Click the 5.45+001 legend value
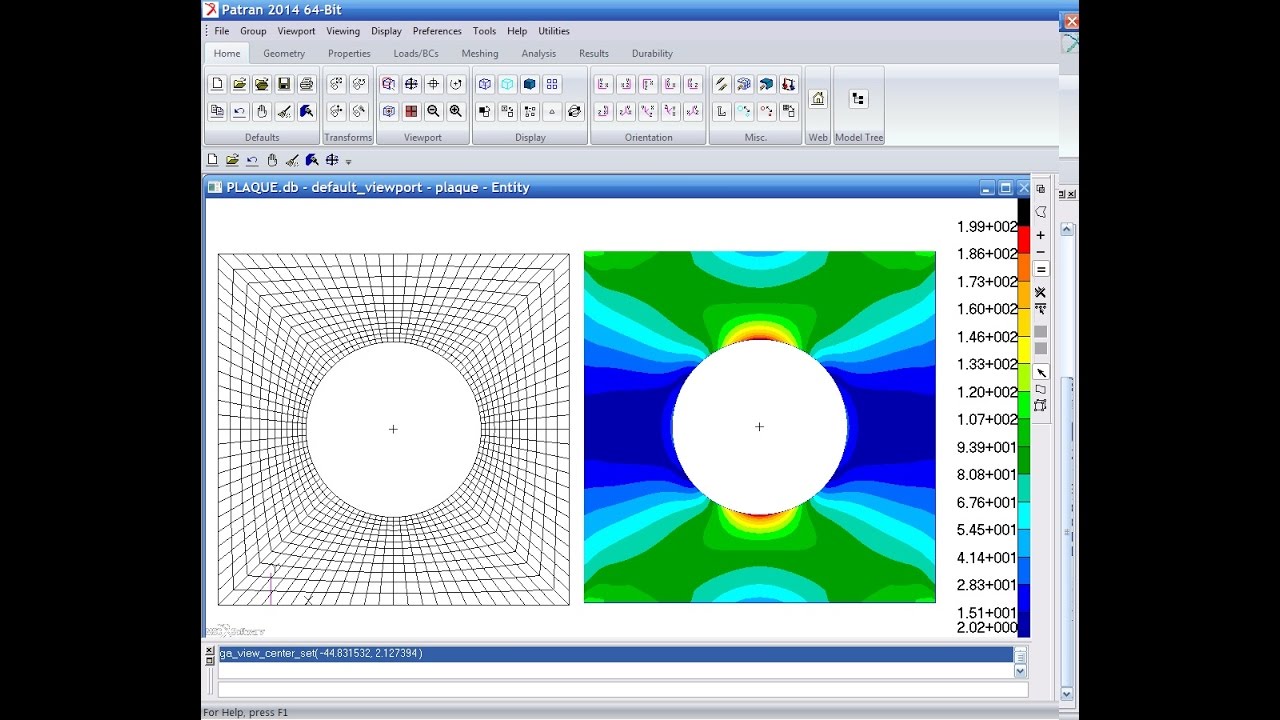Screen dimensions: 1280x720 [x=987, y=530]
